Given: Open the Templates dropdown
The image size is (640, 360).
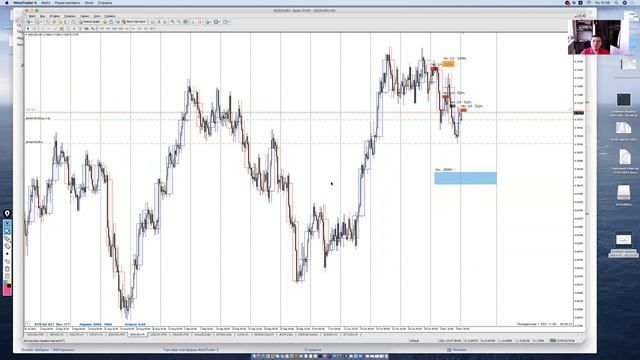Looking at the screenshot, I should tap(227, 22).
